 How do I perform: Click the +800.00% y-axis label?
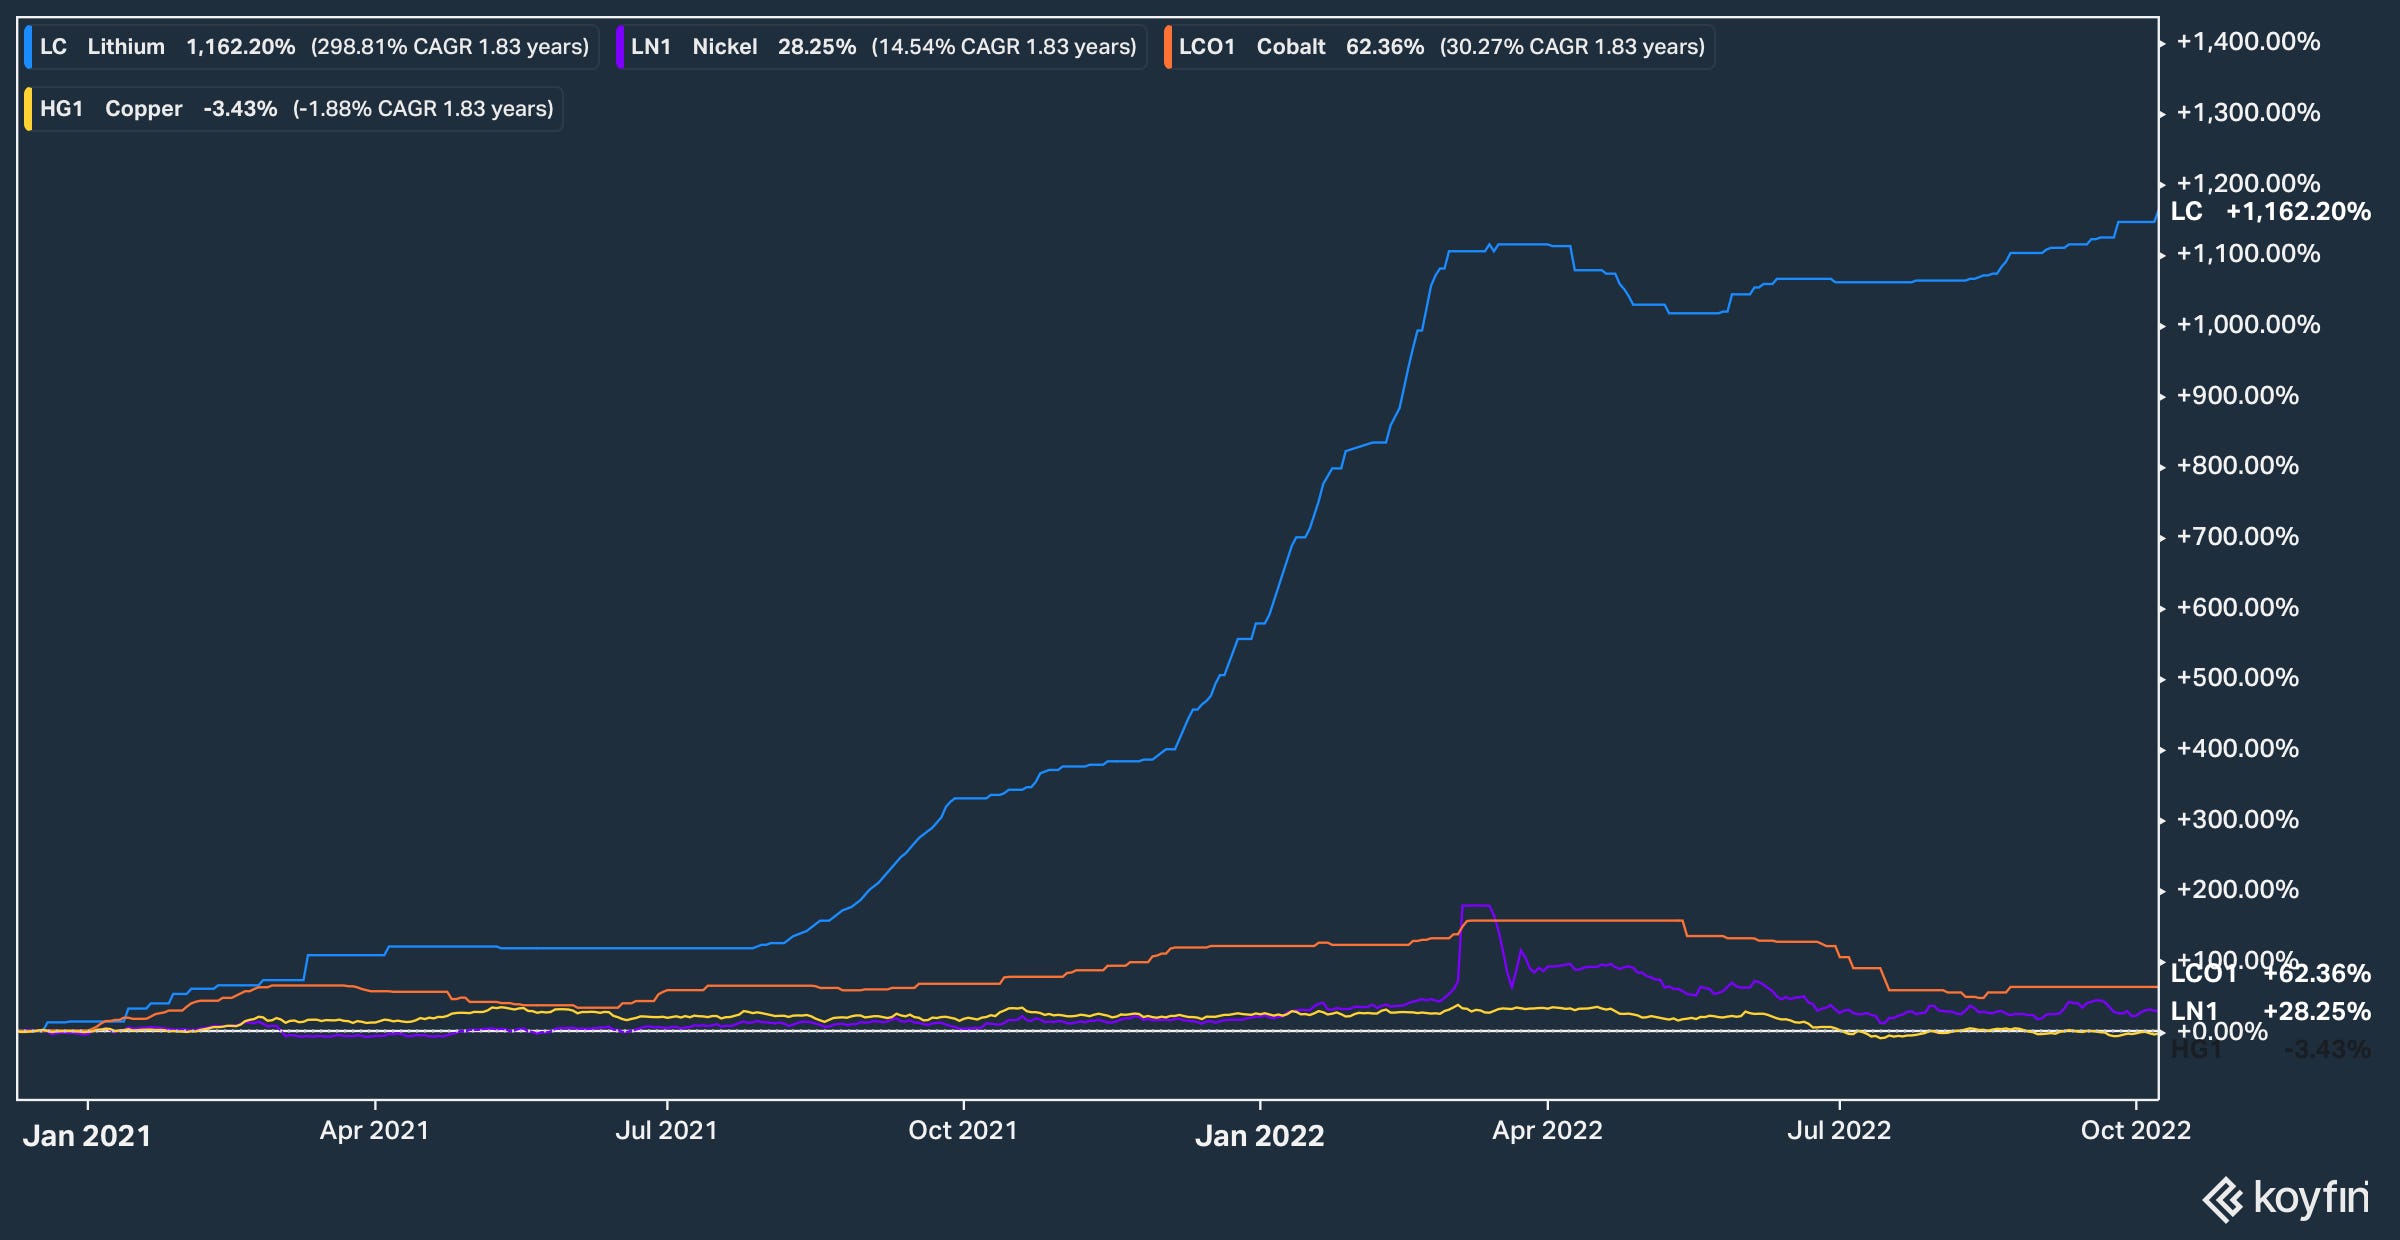click(x=2238, y=466)
